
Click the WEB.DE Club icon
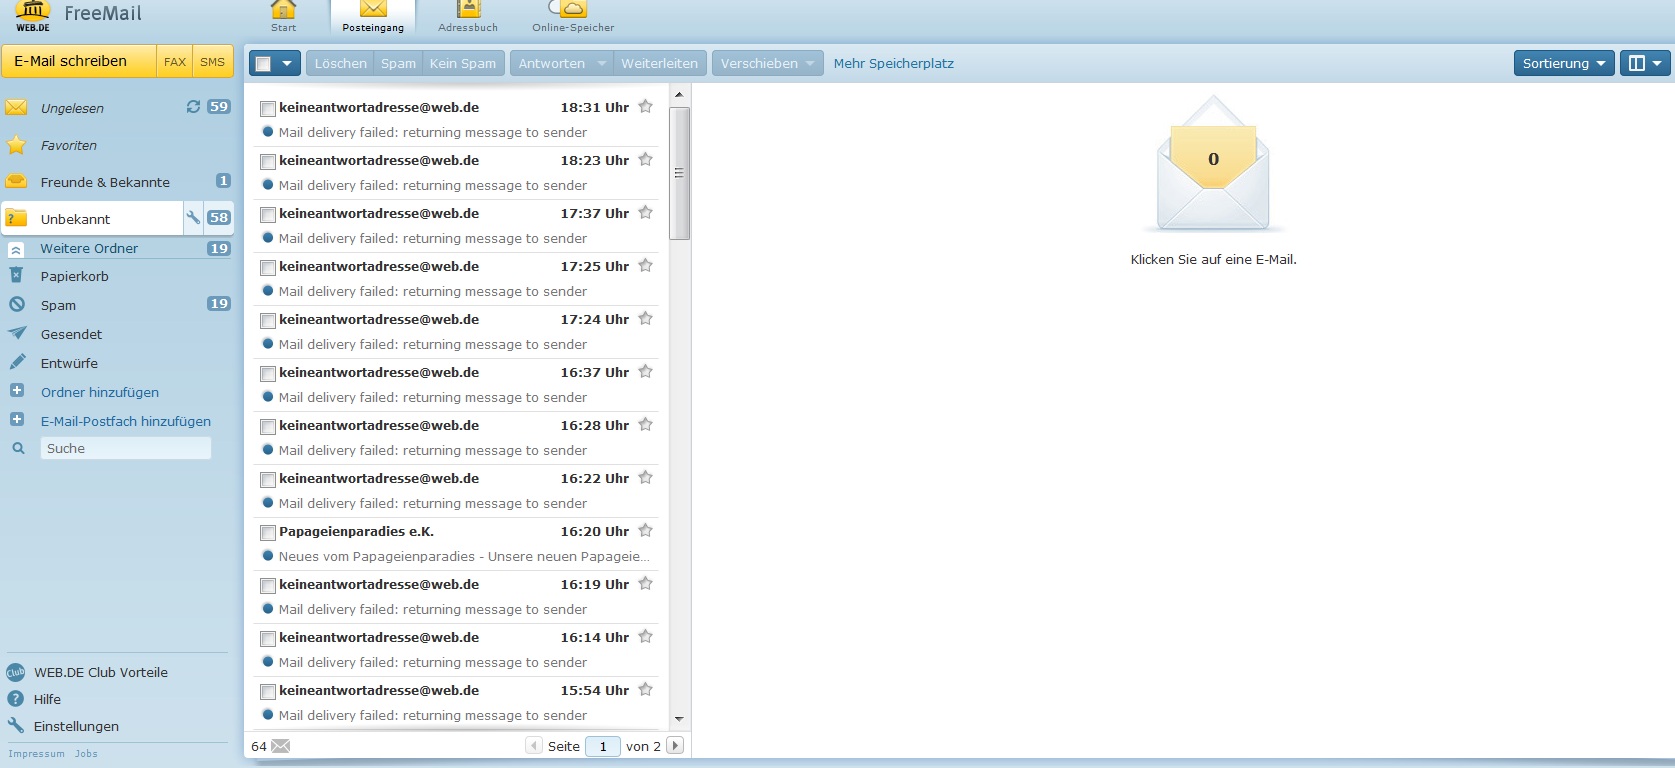(15, 672)
